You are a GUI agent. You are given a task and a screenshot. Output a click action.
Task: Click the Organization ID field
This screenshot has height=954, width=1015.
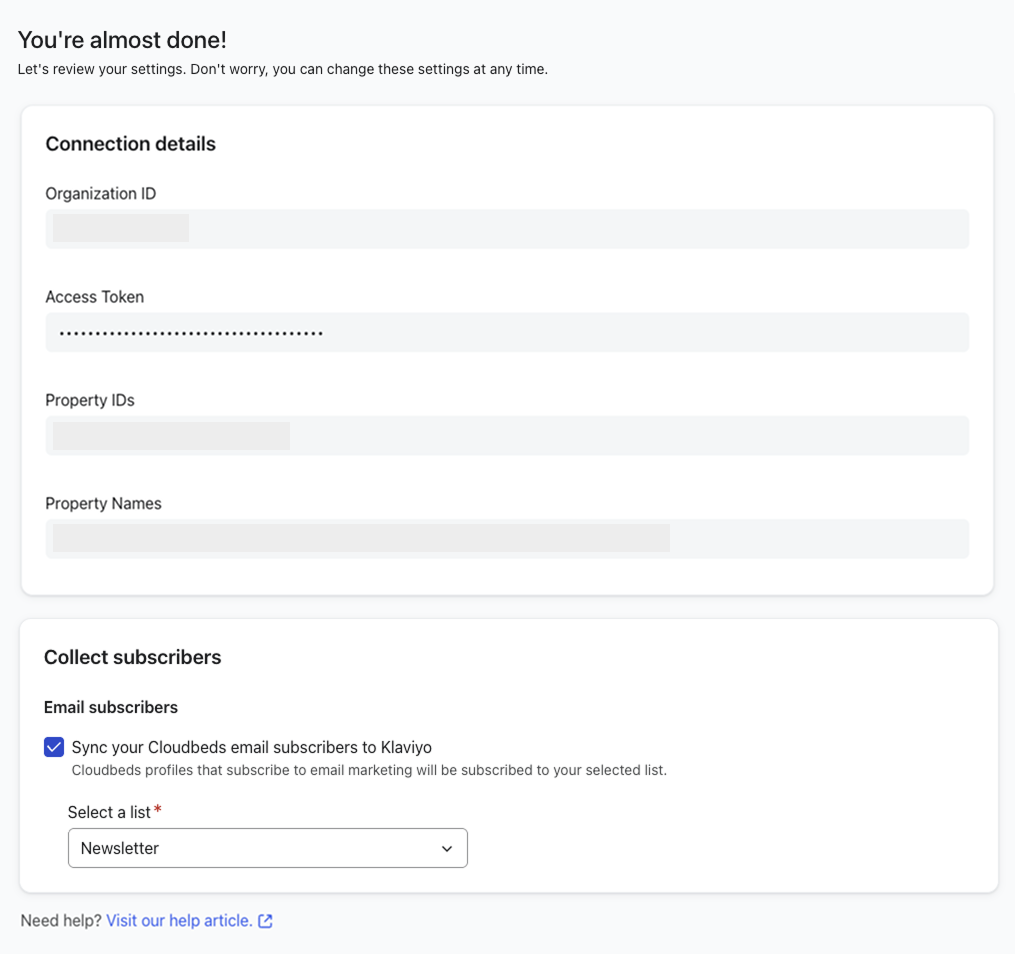pyautogui.click(x=507, y=229)
